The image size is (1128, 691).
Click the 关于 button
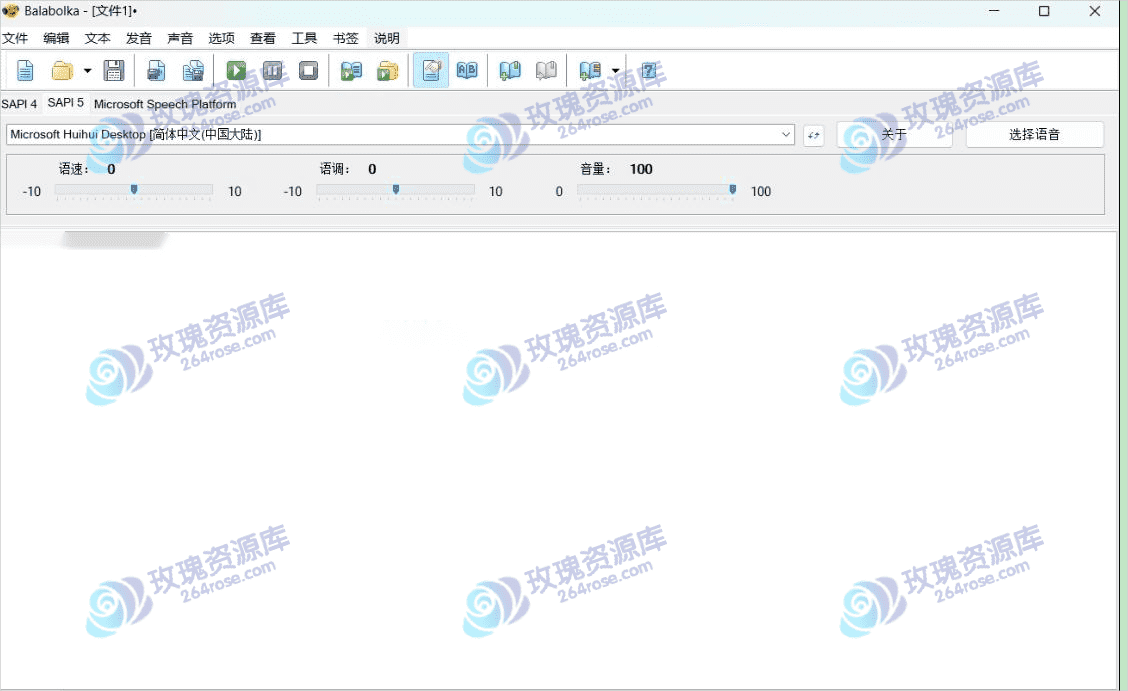894,134
